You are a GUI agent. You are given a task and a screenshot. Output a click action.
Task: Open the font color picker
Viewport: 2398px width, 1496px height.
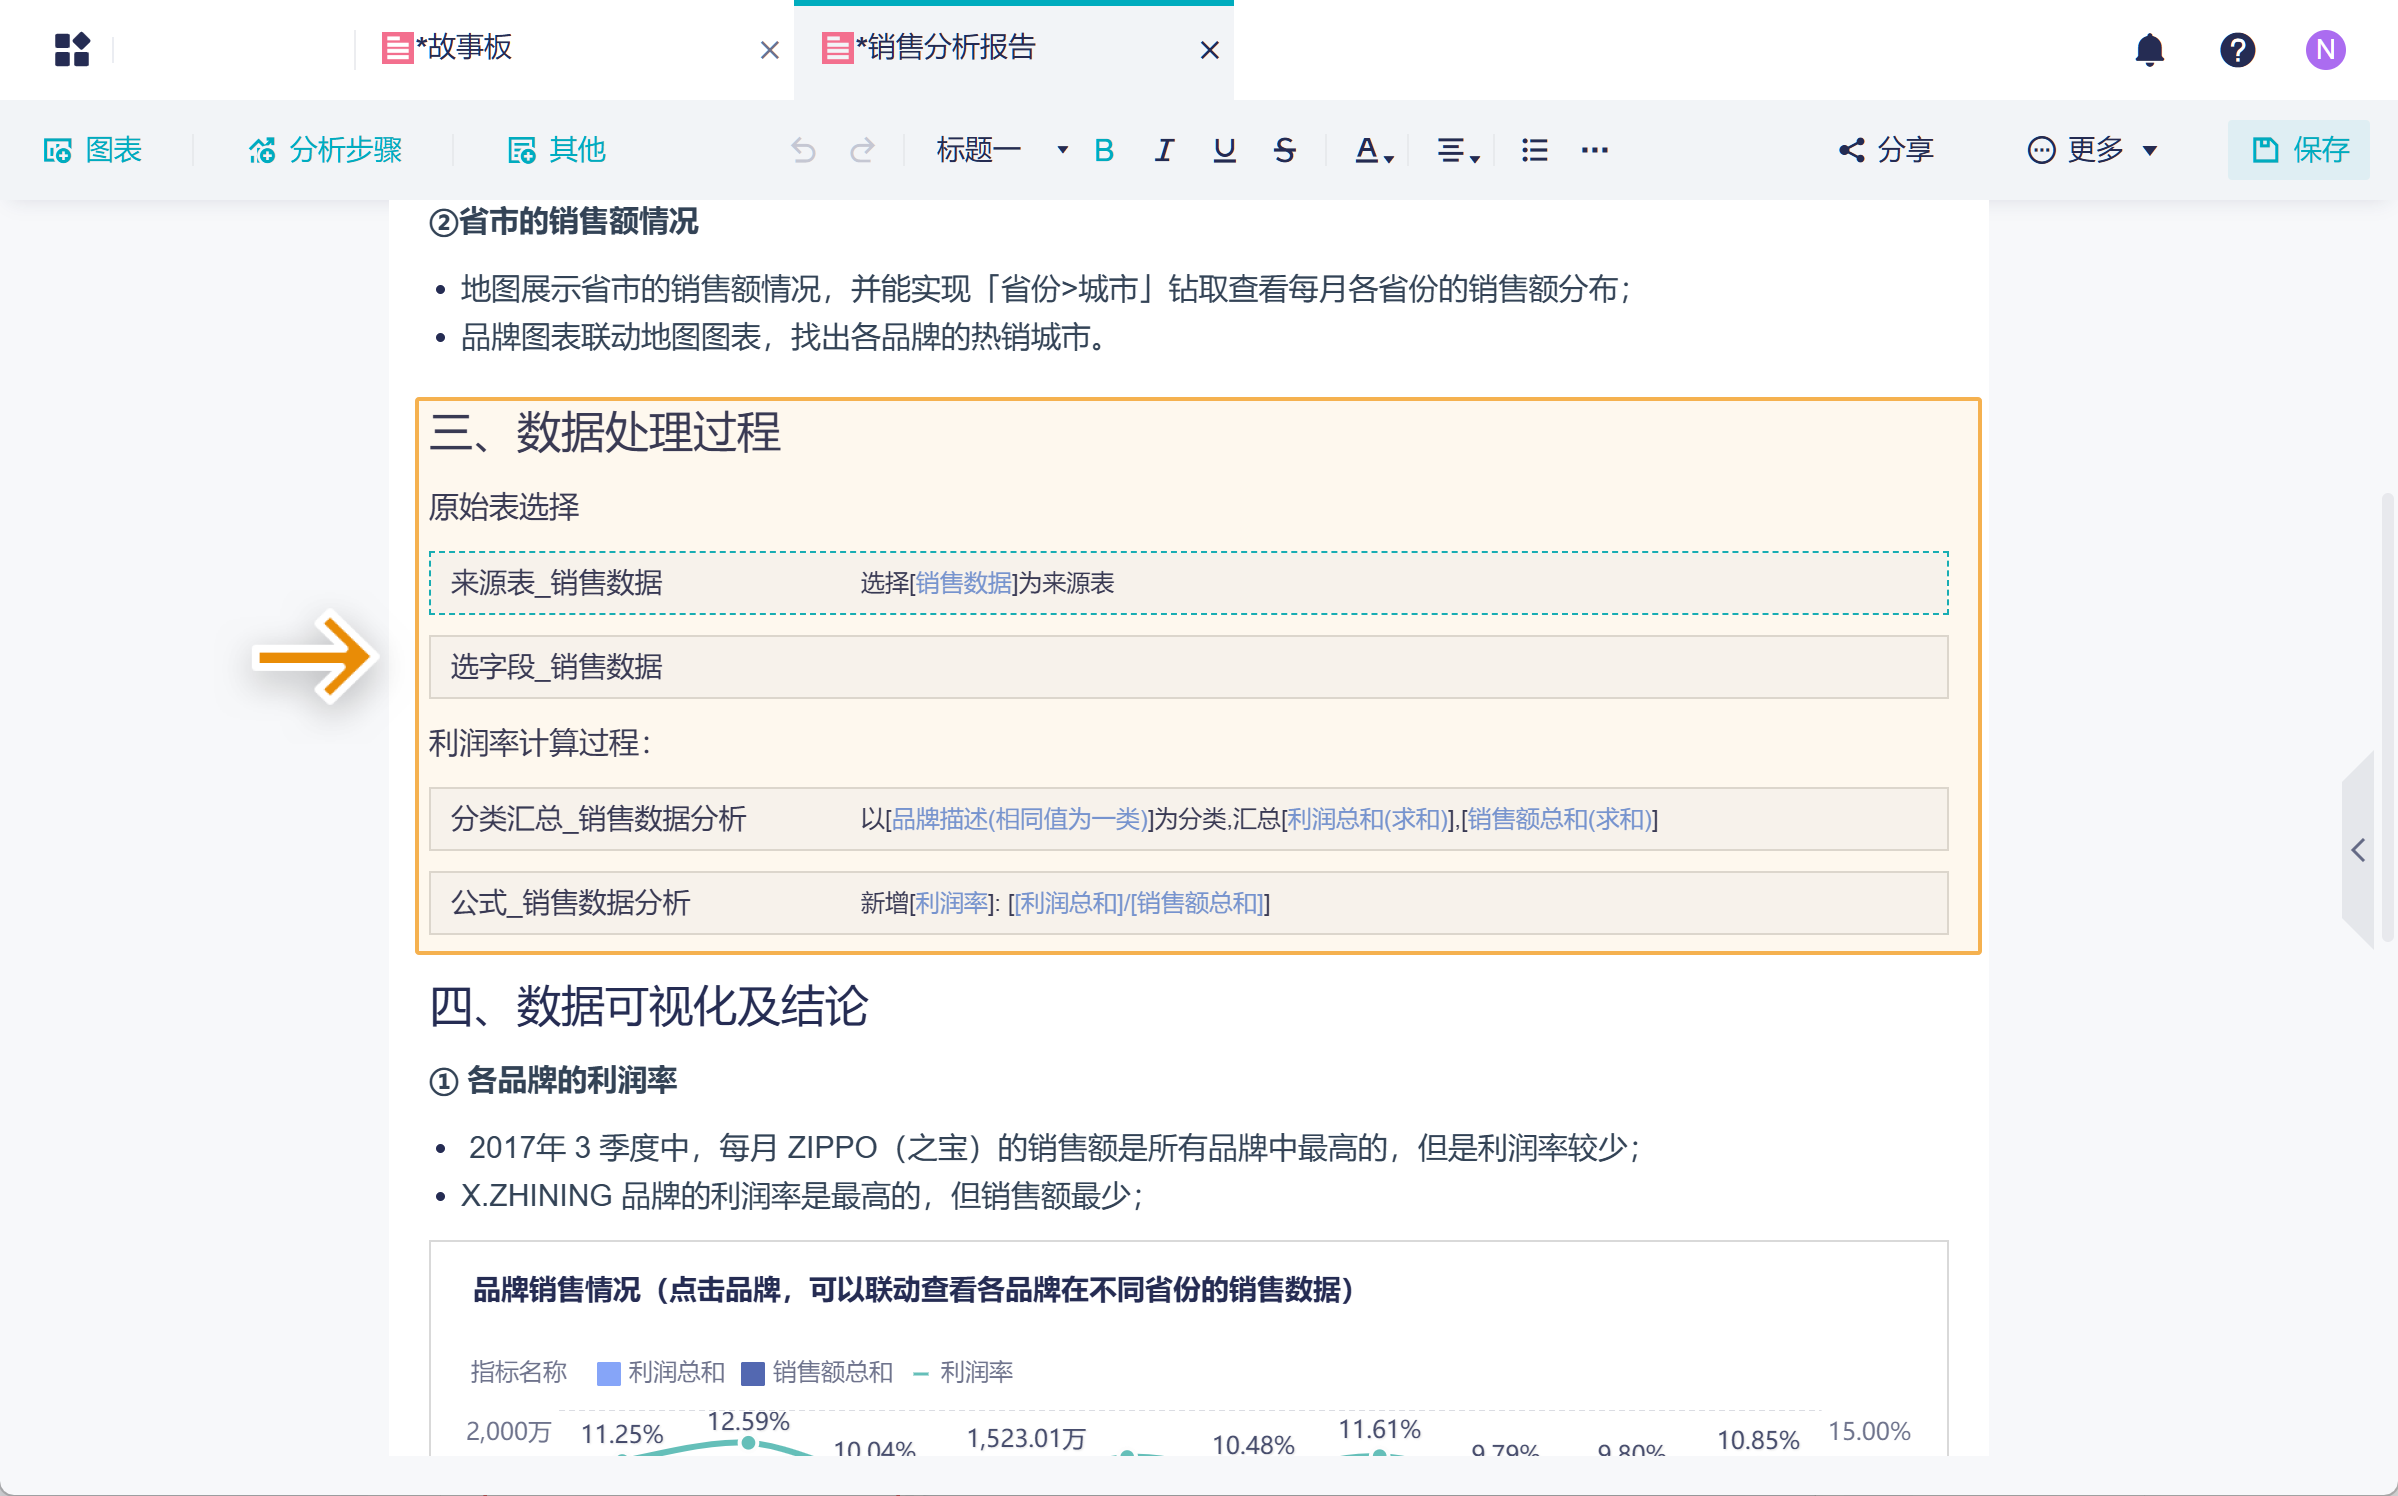[x=1374, y=150]
